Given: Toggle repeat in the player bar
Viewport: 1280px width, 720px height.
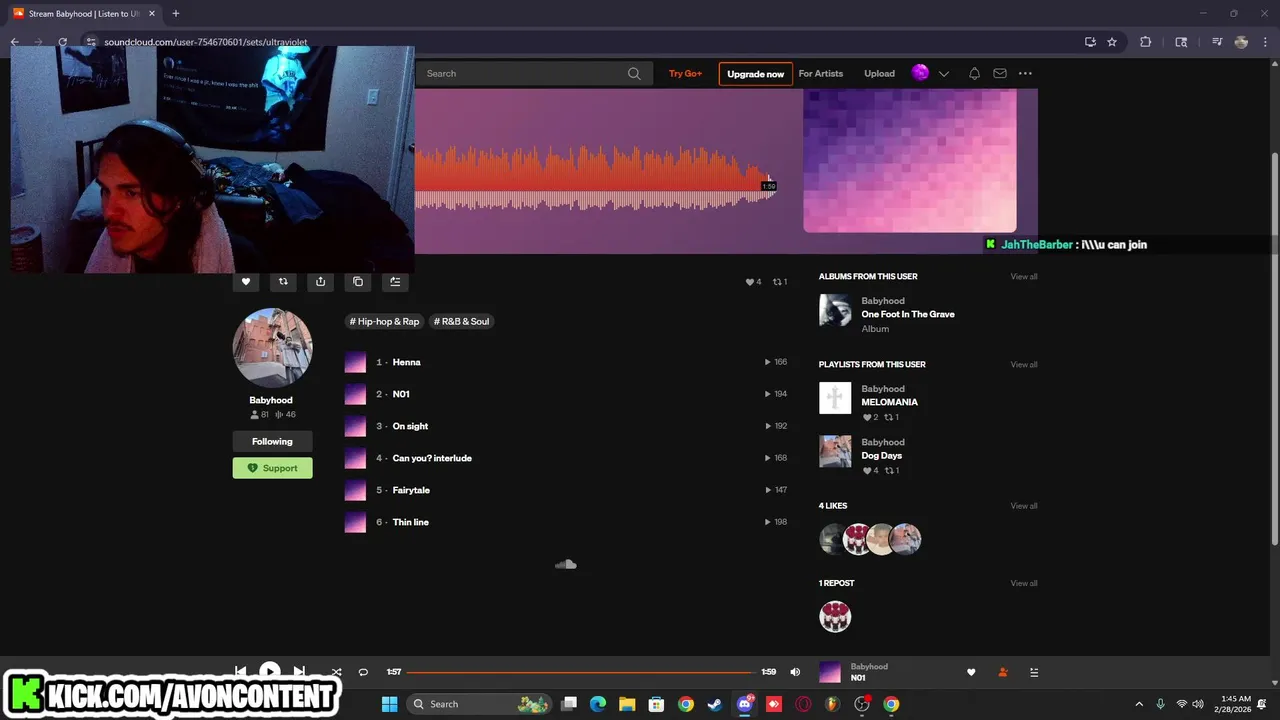Looking at the screenshot, I should click(363, 672).
